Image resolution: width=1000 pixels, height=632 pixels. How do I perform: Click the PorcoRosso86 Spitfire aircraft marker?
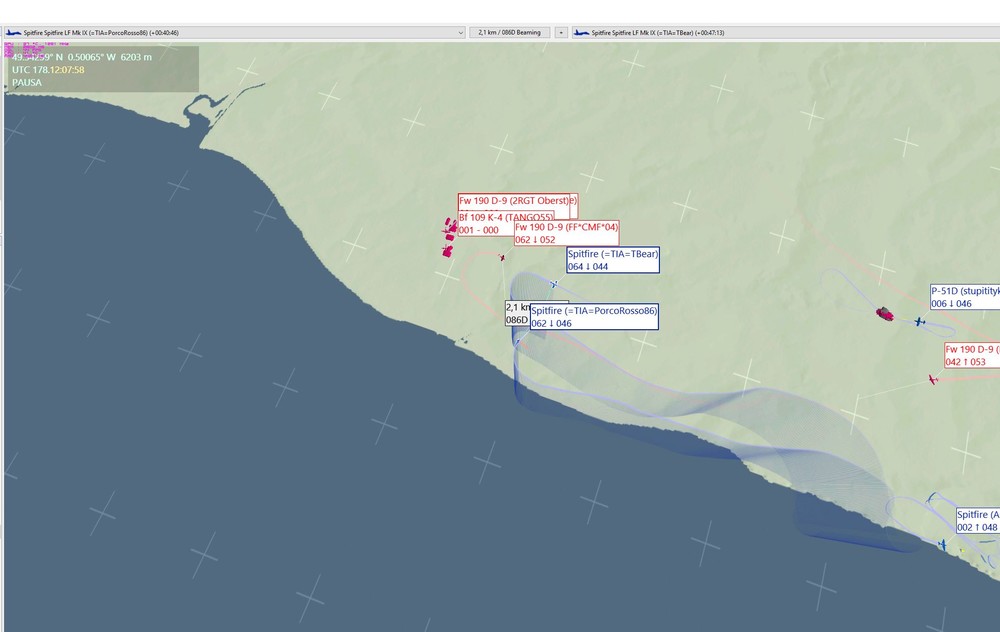click(x=517, y=342)
